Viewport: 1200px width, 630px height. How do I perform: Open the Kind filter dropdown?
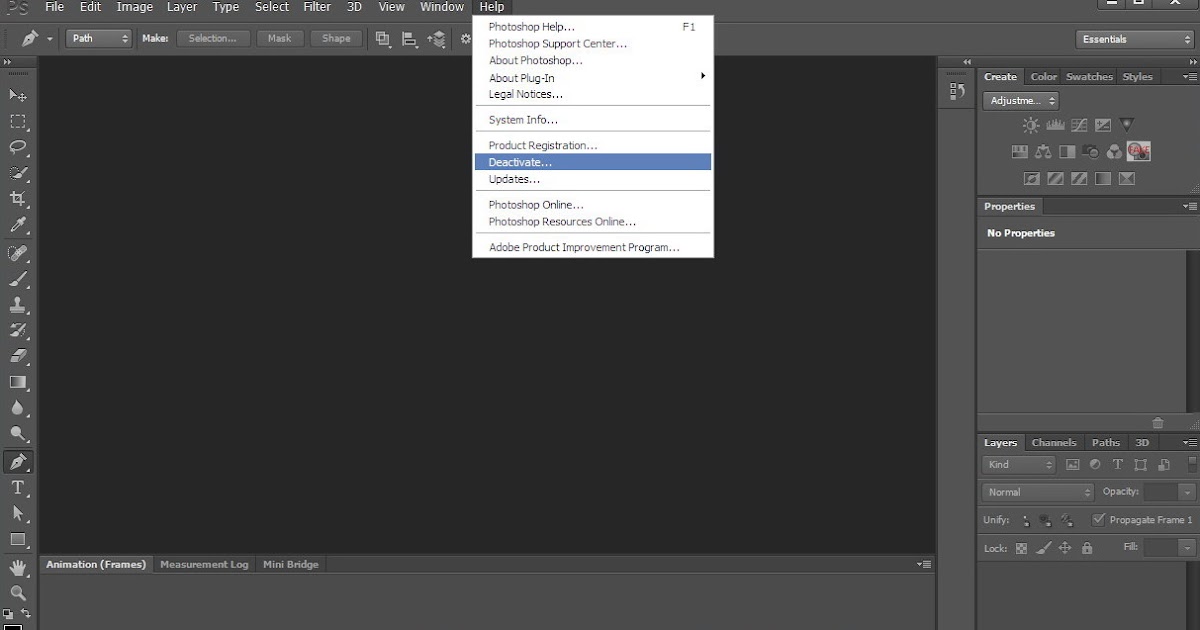point(1019,465)
